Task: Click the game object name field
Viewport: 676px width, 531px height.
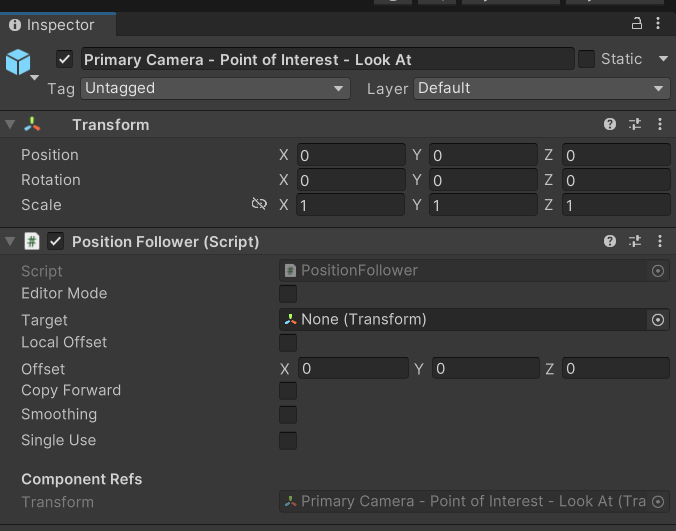Action: click(326, 59)
